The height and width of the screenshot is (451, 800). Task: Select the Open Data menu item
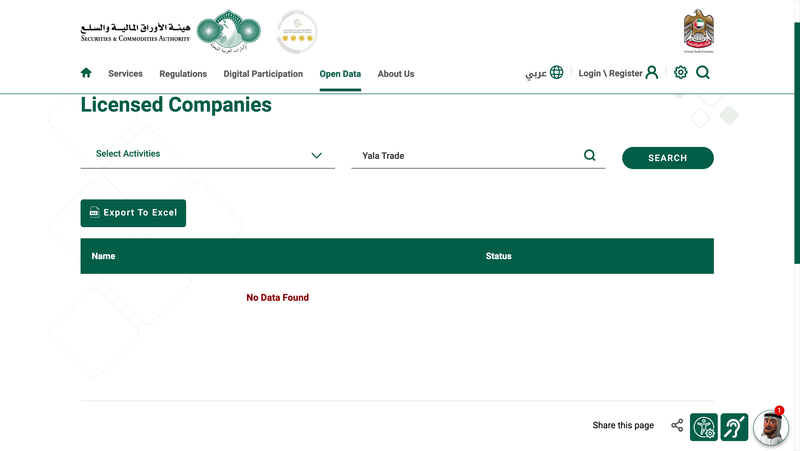click(x=340, y=73)
